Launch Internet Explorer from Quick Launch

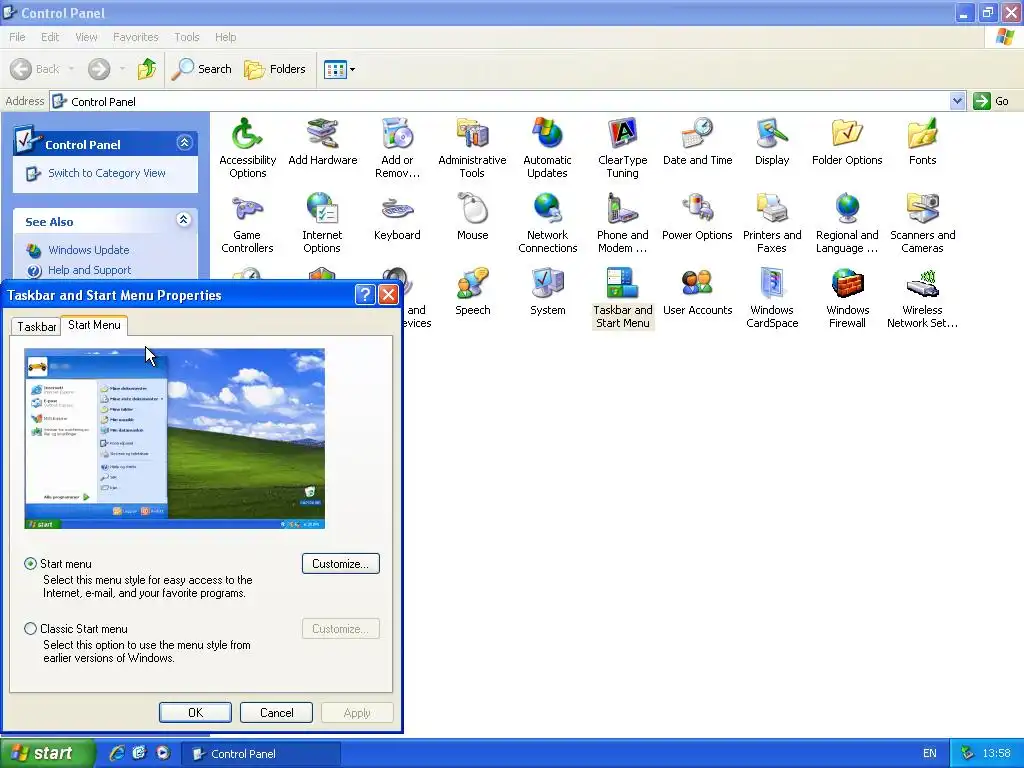[117, 754]
